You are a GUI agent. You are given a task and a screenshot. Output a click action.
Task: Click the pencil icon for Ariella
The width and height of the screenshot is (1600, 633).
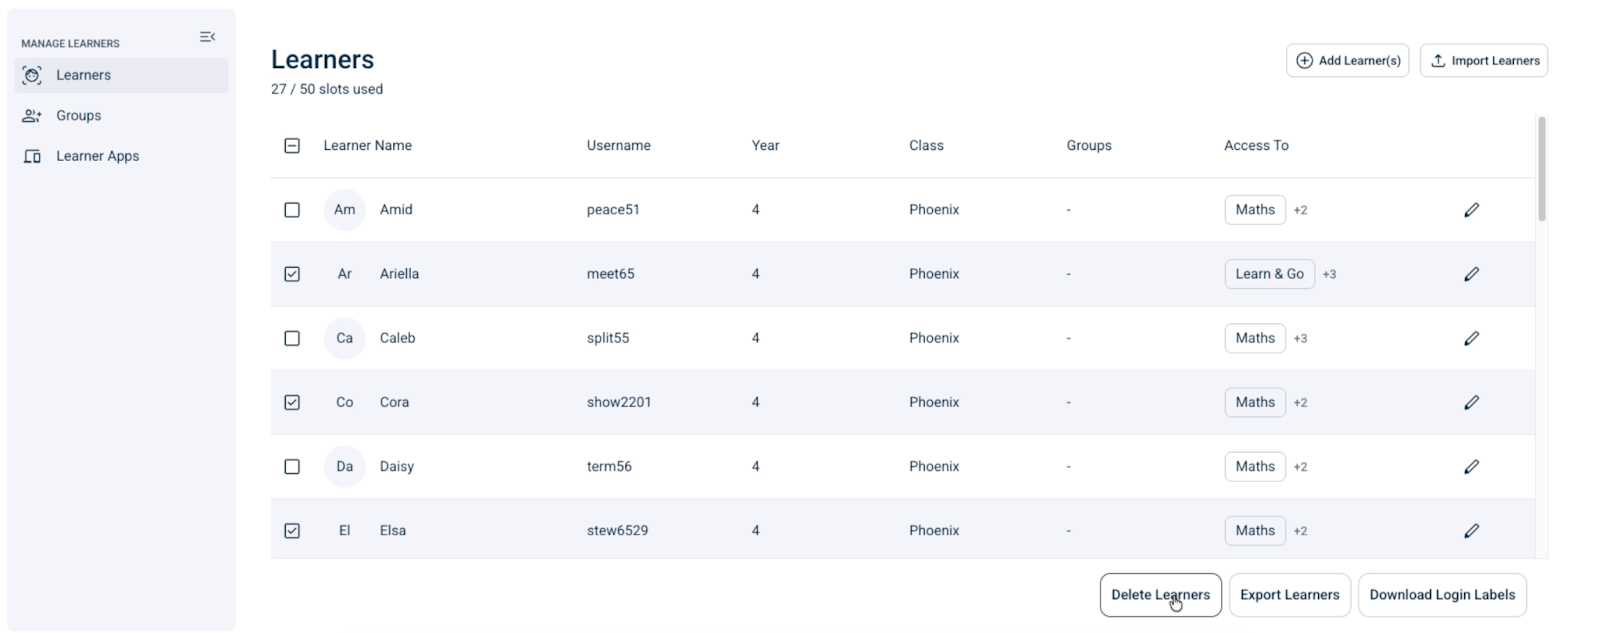point(1471,274)
